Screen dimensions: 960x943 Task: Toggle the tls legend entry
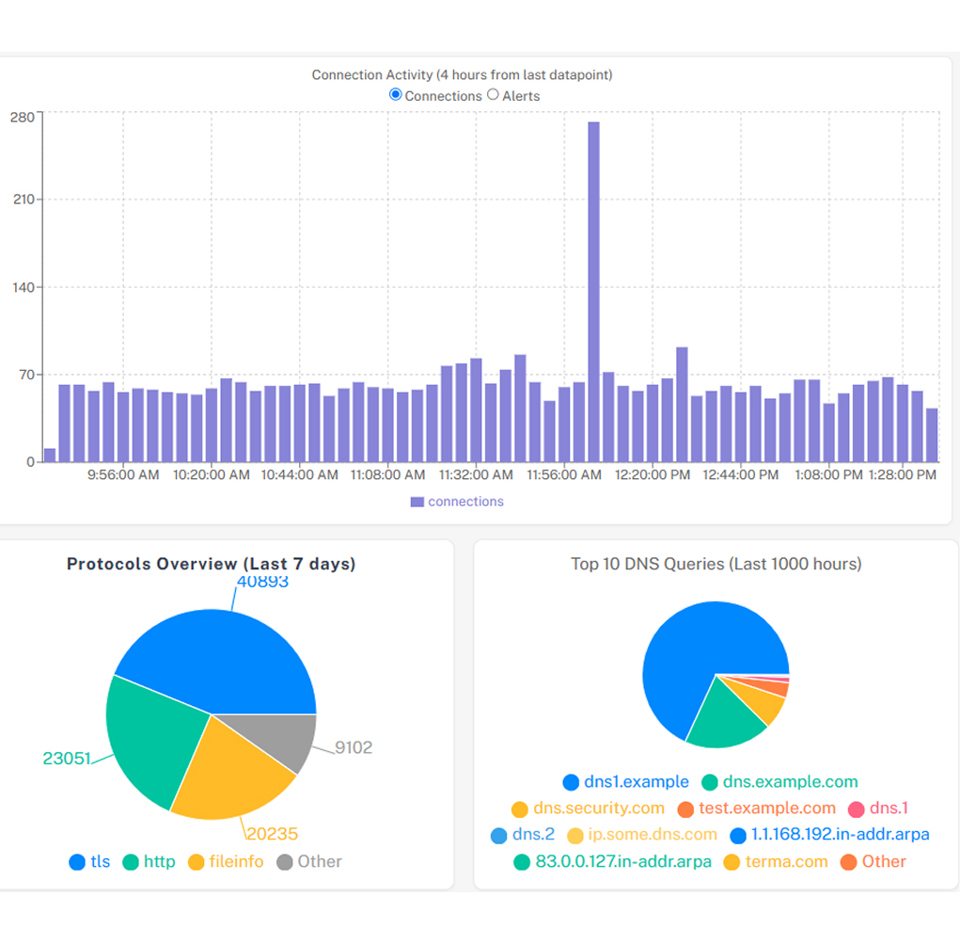click(89, 862)
